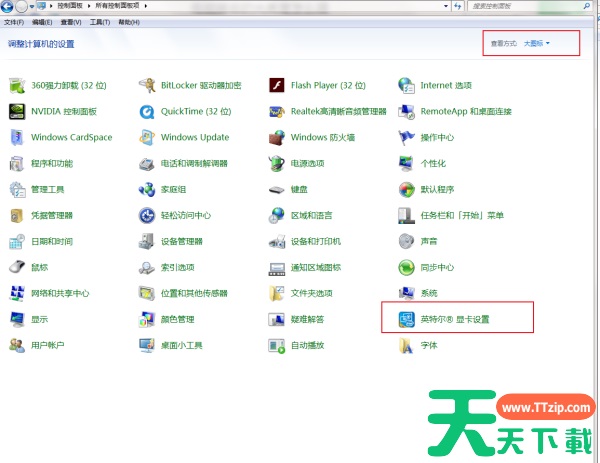Open the 工具(T) menu
The image size is (600, 463).
(x=100, y=21)
